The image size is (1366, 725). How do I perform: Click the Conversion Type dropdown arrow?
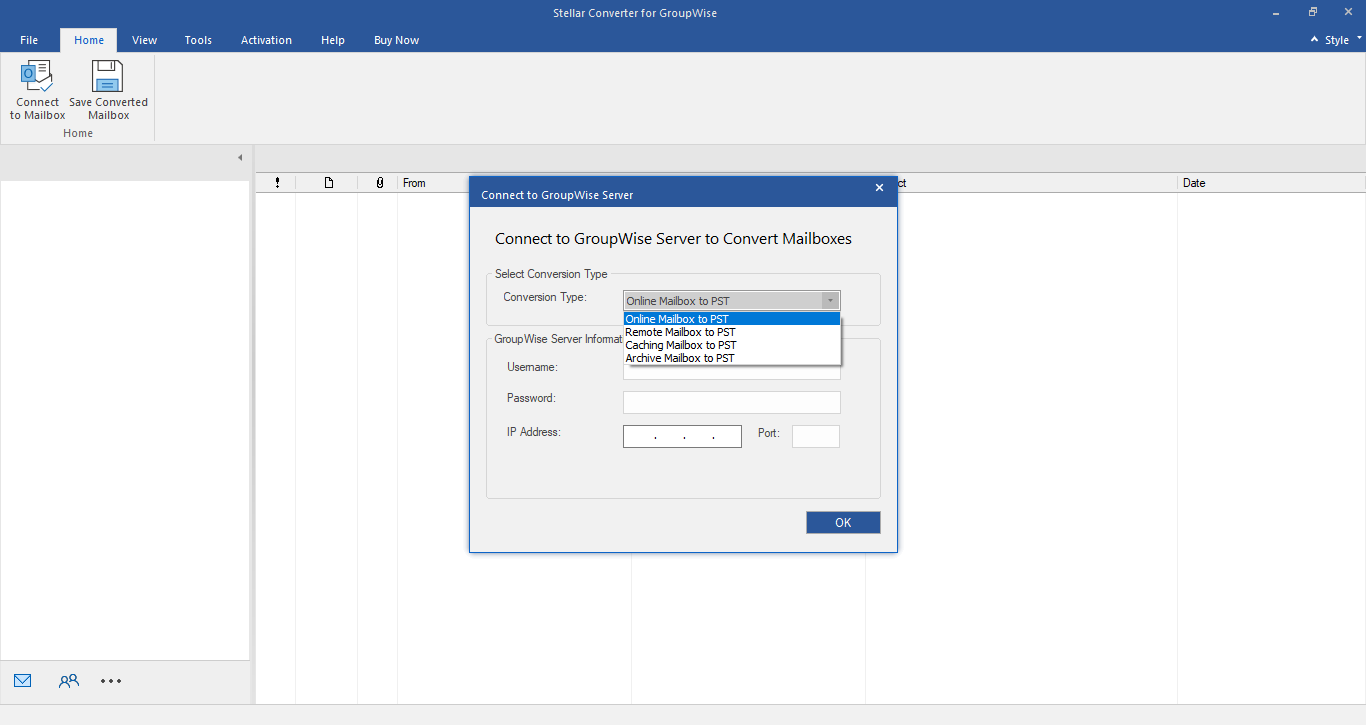[x=830, y=300]
